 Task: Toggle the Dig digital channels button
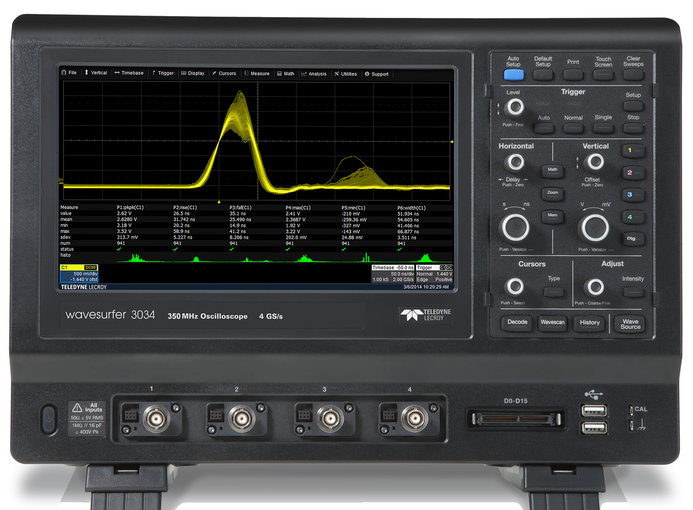tap(633, 239)
